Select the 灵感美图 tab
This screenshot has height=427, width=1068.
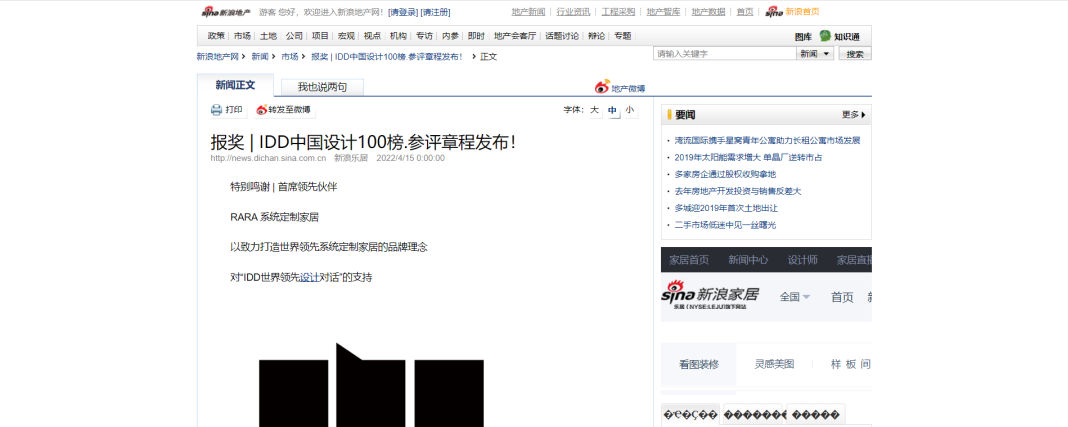click(774, 364)
